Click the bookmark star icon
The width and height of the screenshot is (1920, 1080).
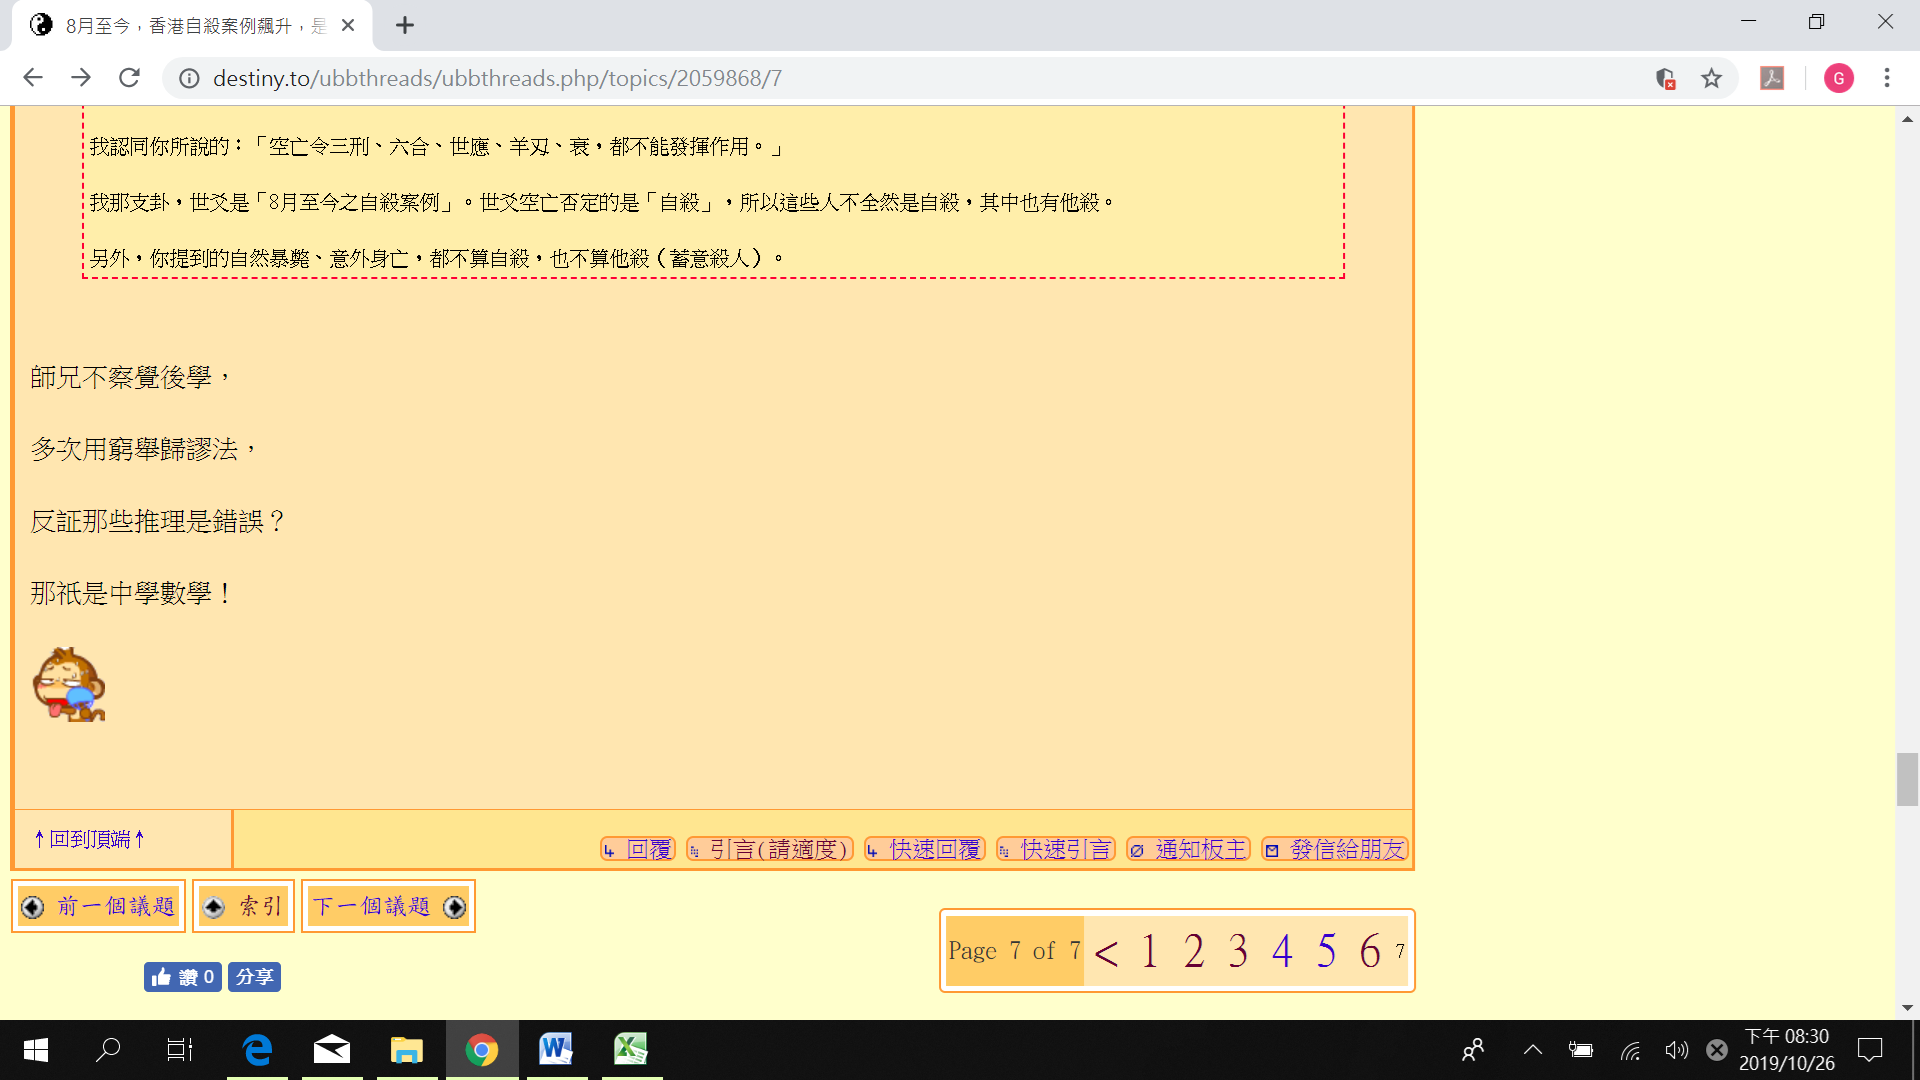[1713, 78]
